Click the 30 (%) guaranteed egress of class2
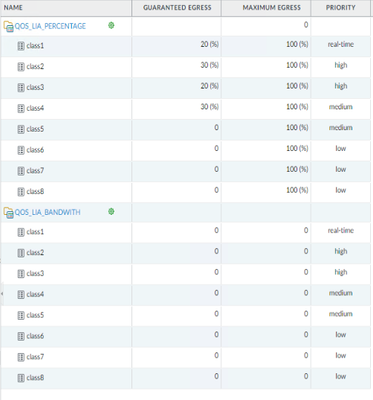 [x=209, y=65]
